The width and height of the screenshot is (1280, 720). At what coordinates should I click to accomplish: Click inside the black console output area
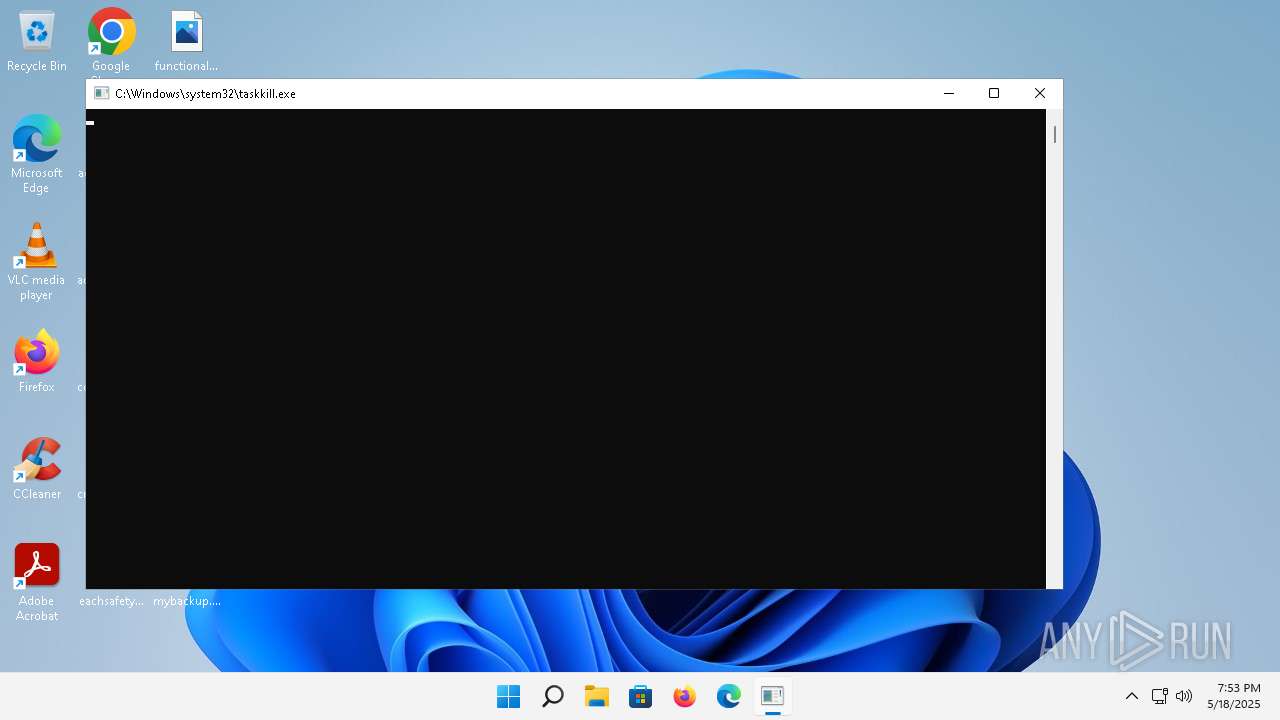(566, 349)
